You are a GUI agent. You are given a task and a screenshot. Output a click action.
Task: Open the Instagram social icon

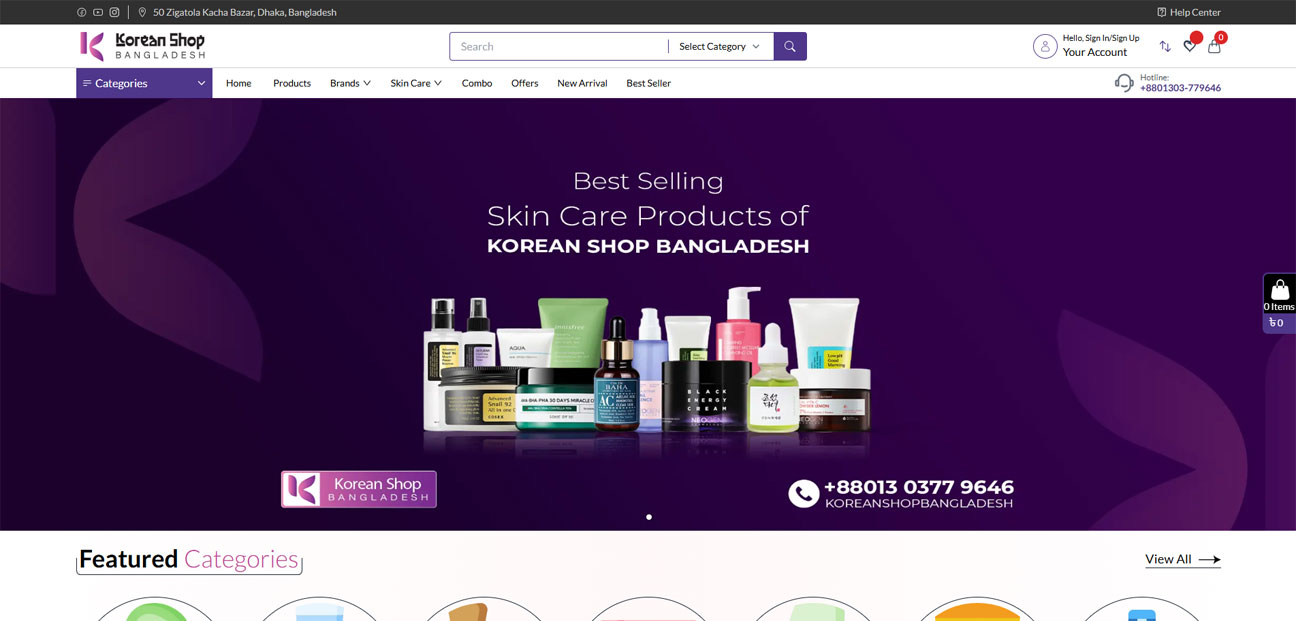click(114, 12)
